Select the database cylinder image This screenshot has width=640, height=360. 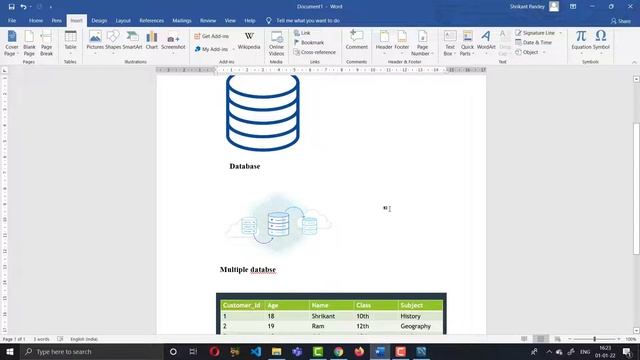(x=263, y=113)
